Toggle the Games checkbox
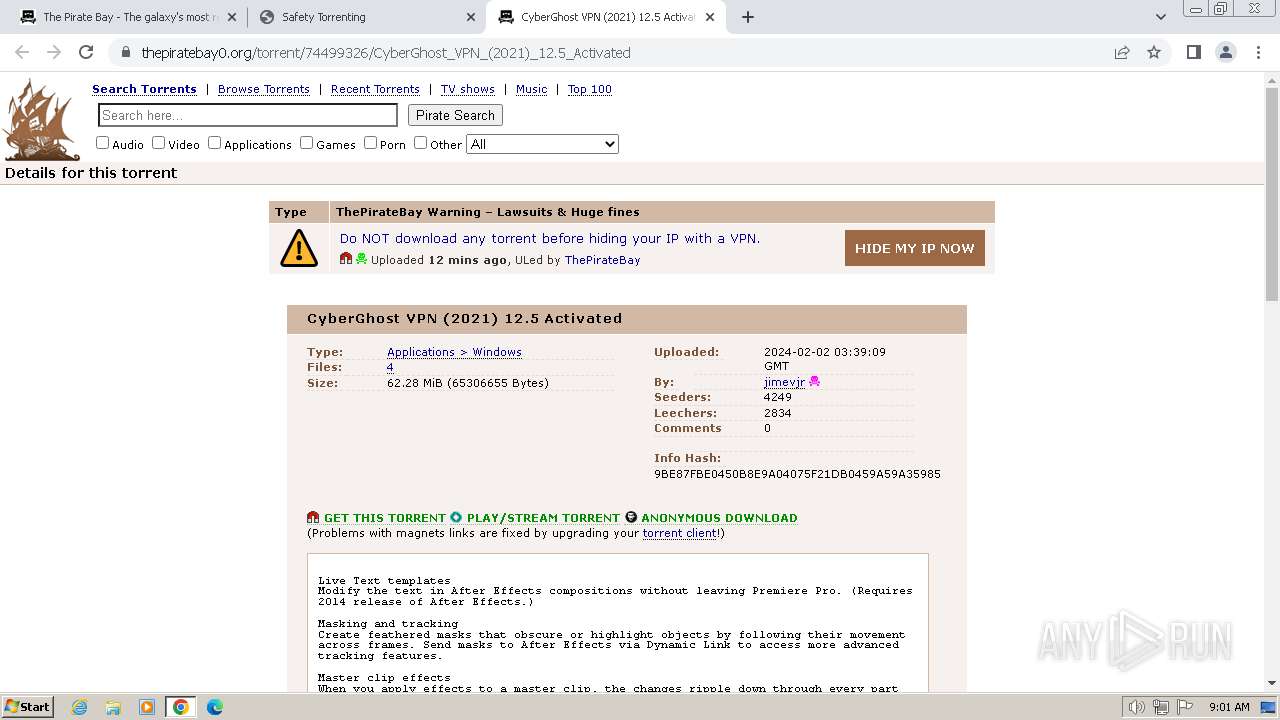Viewport: 1280px width, 720px height. 306,143
